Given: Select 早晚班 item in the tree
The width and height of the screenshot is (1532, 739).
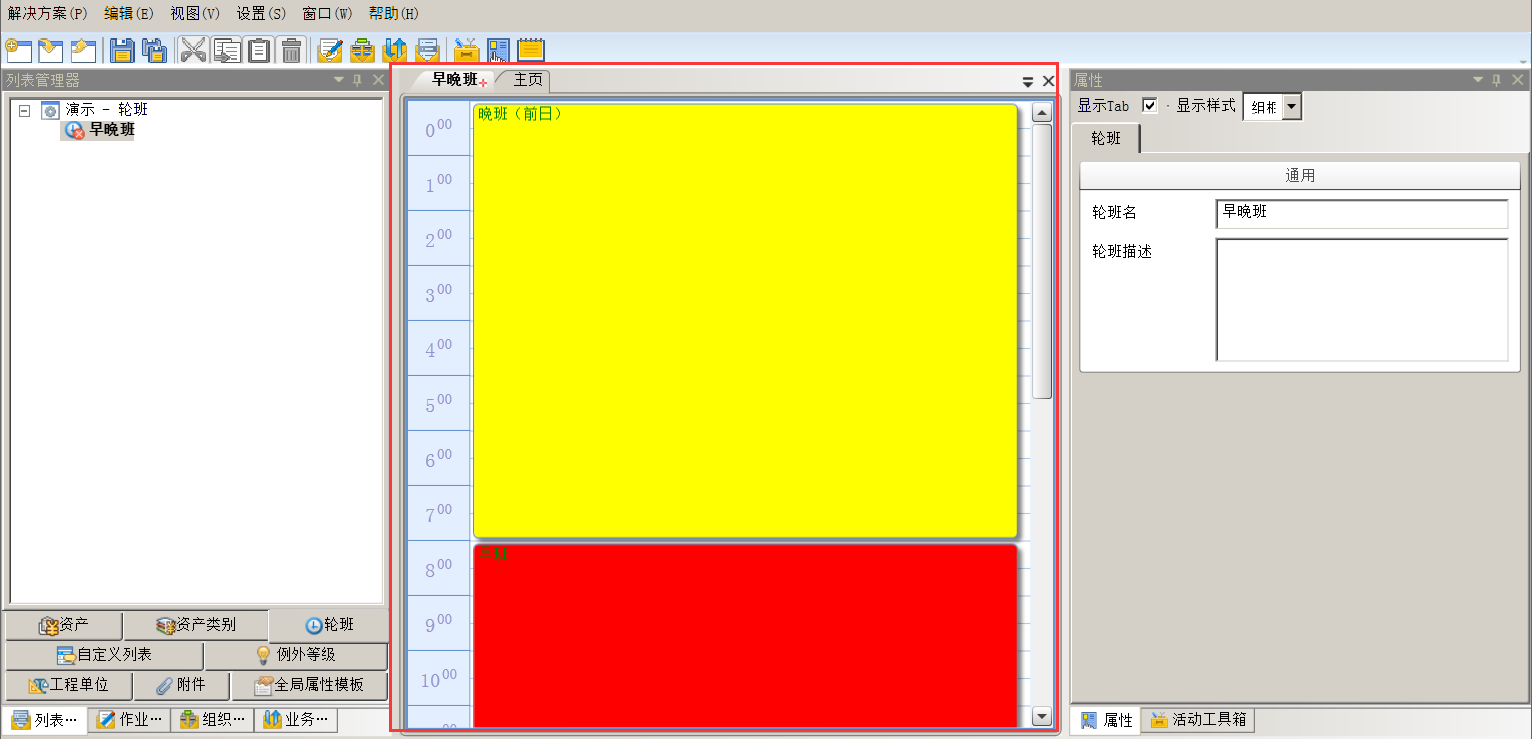Looking at the screenshot, I should (x=111, y=130).
